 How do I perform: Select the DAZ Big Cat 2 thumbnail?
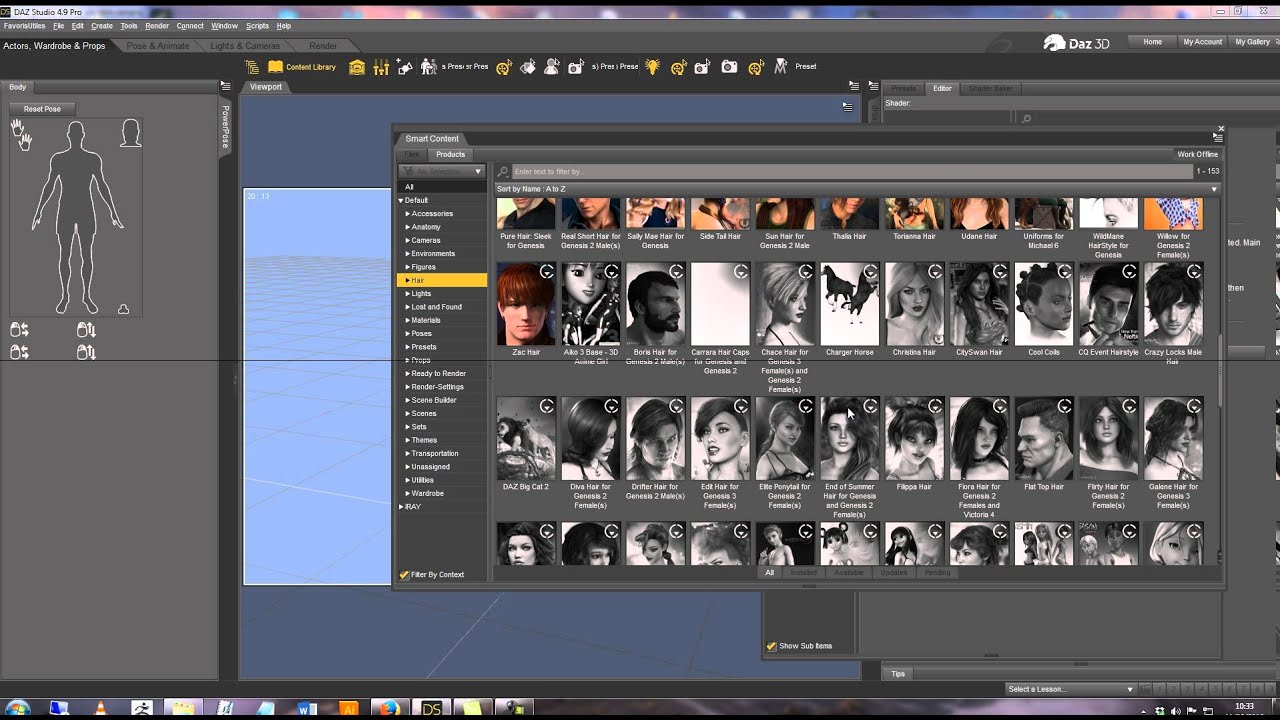click(526, 439)
